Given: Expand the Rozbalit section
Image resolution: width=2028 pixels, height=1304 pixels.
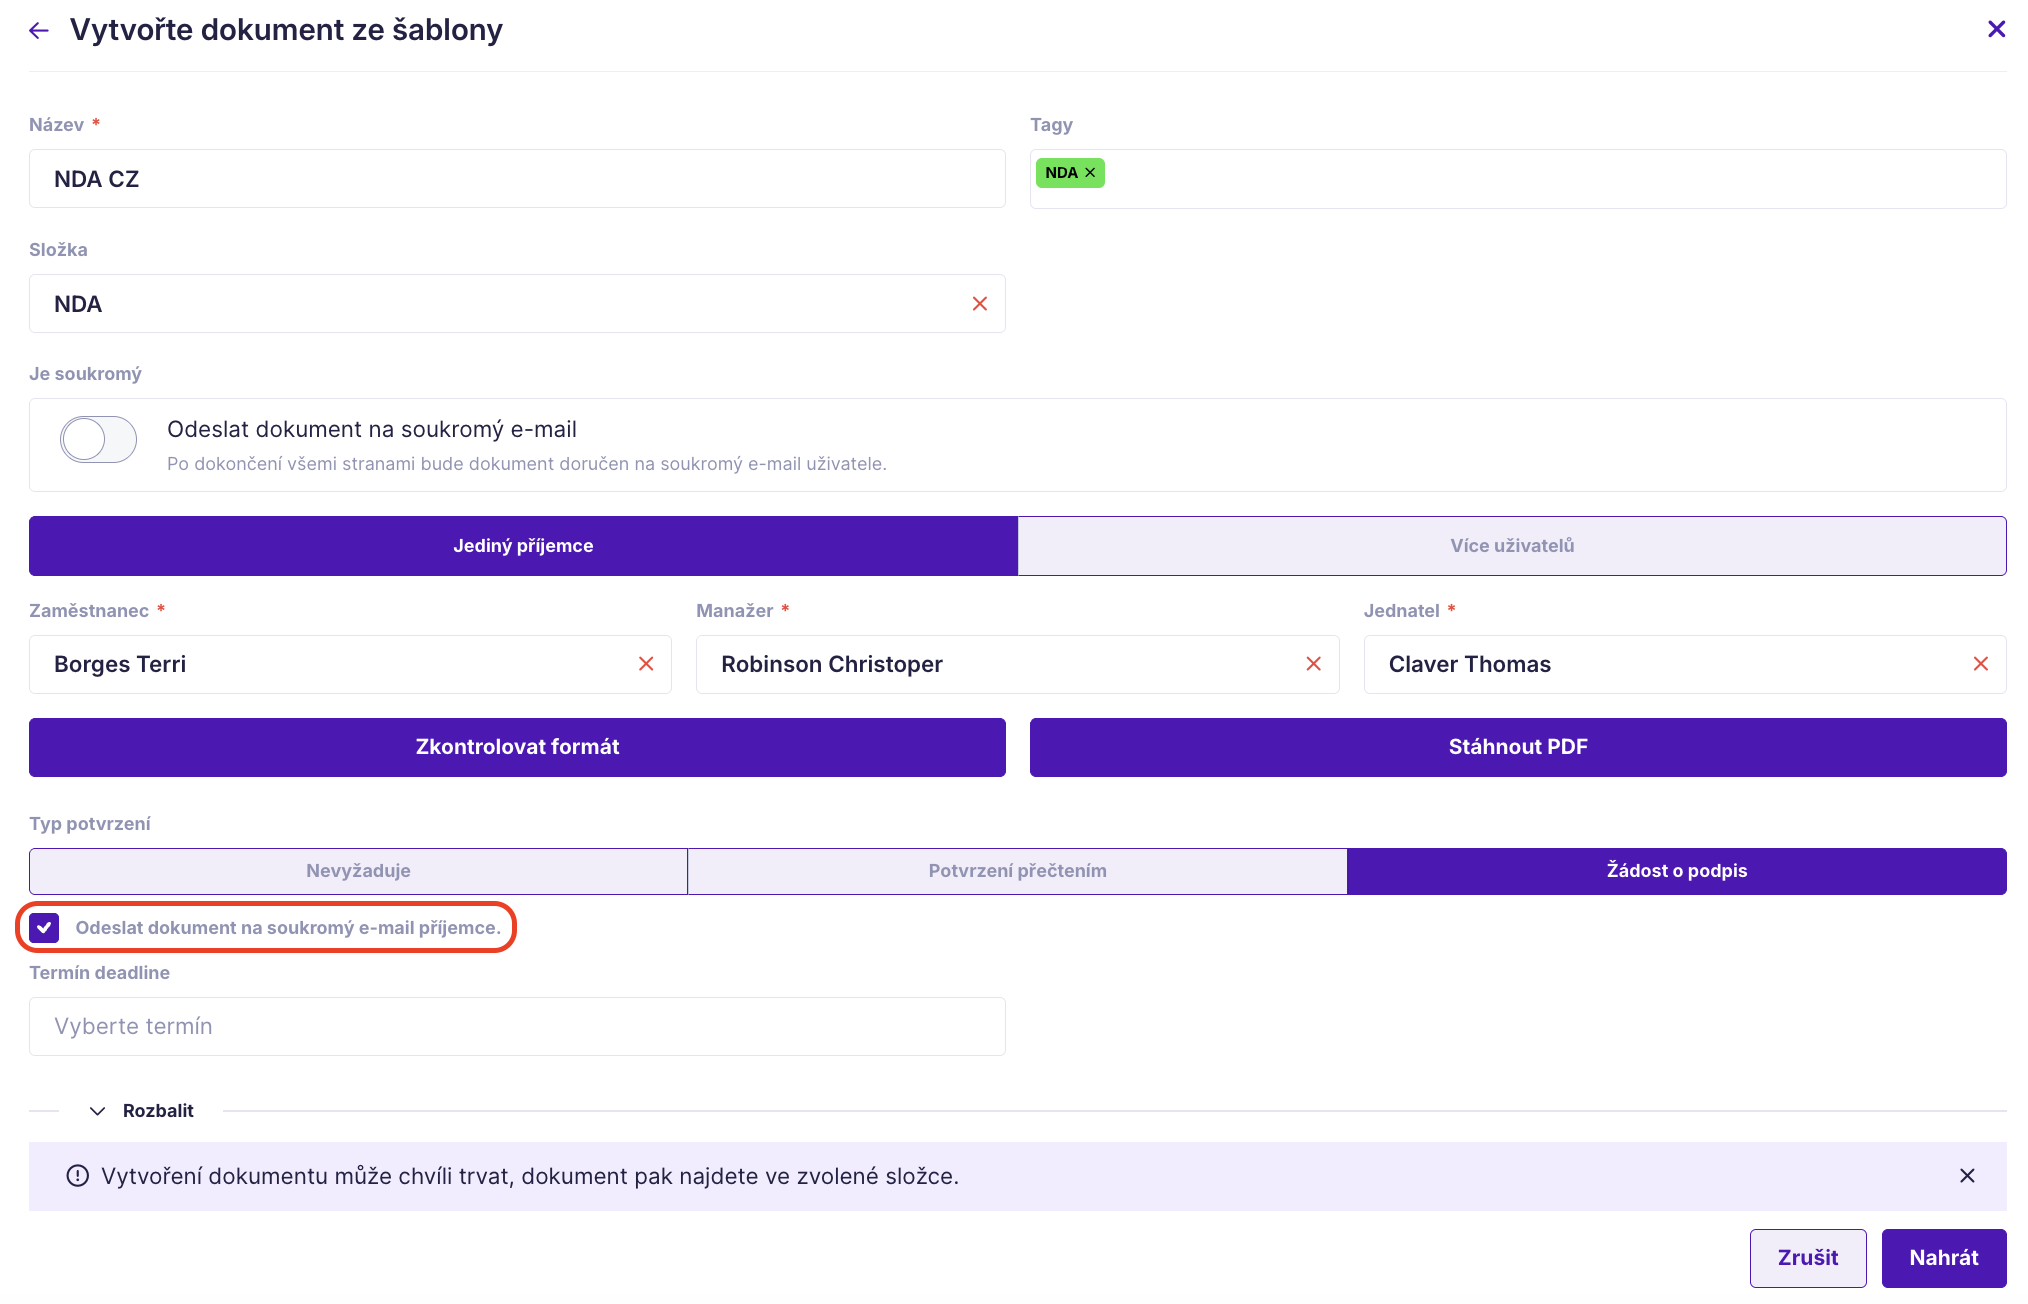Looking at the screenshot, I should (143, 1111).
